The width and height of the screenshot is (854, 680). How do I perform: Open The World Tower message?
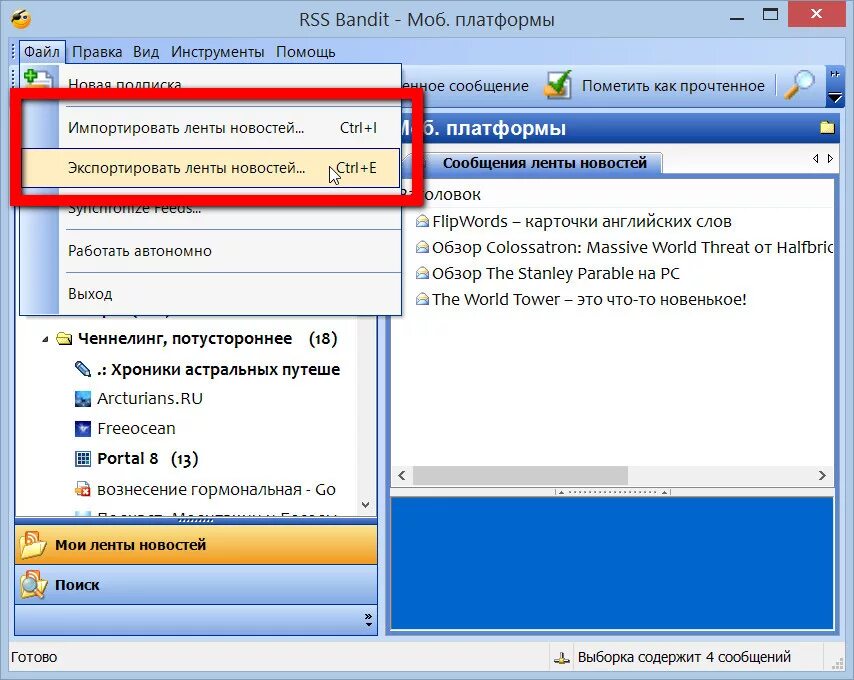point(589,299)
